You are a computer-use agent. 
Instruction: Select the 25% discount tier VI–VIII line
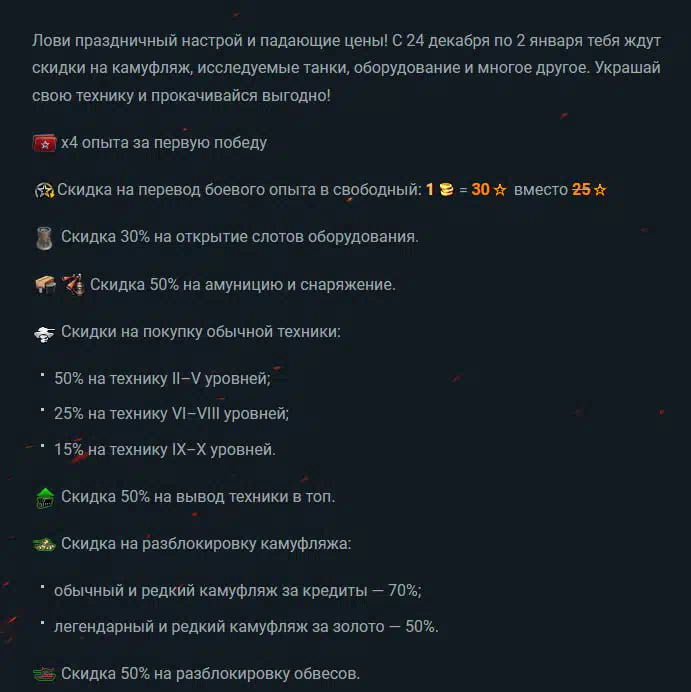coord(171,414)
